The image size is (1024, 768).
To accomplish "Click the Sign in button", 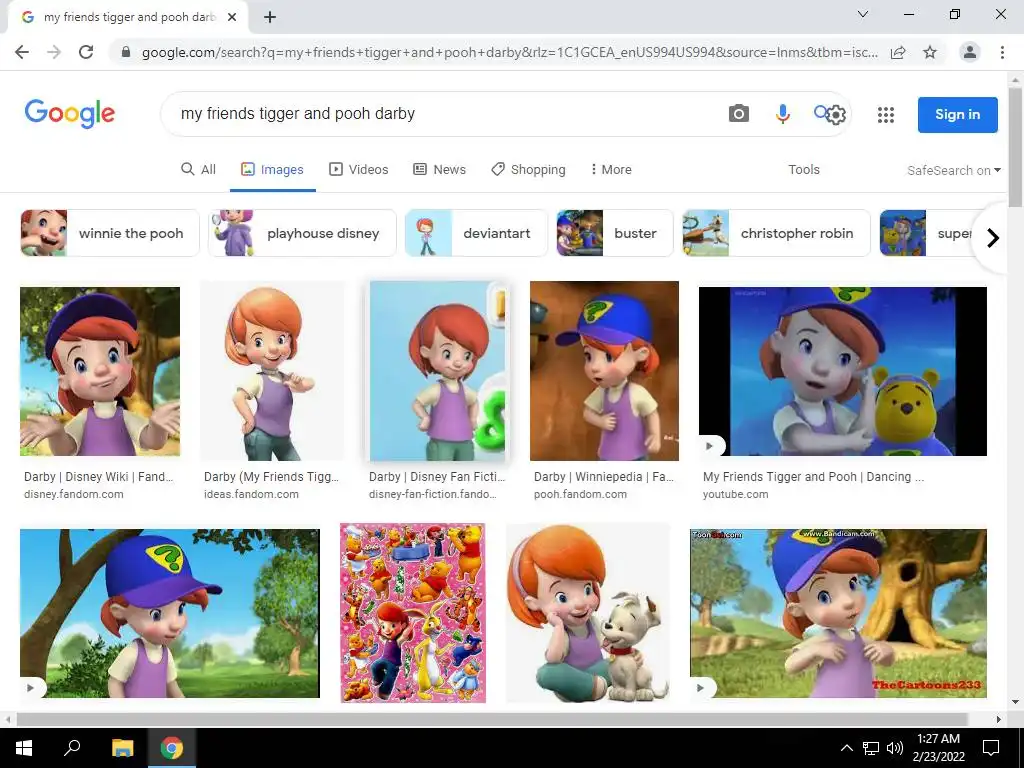I will (957, 114).
